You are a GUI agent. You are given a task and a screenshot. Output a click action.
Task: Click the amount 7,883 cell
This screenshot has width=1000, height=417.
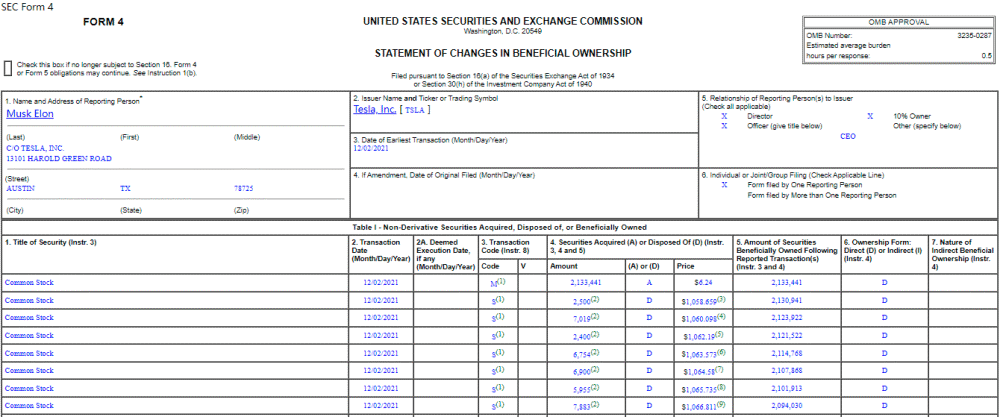(584, 405)
